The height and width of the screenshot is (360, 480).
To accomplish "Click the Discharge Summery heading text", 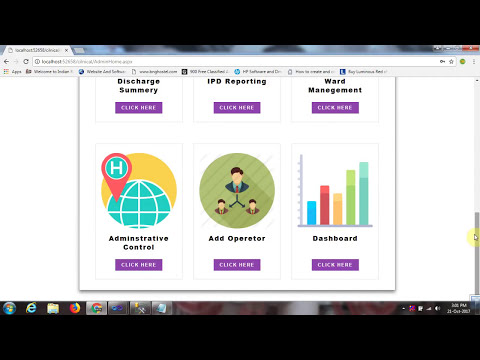I will tap(139, 86).
